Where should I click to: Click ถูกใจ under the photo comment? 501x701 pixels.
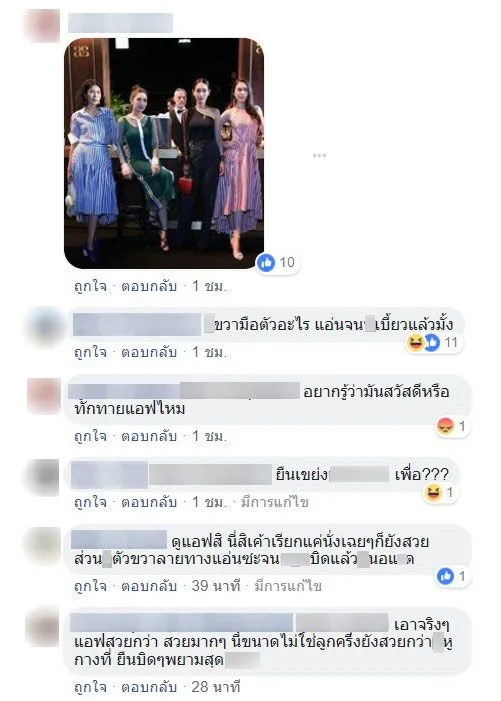90,286
